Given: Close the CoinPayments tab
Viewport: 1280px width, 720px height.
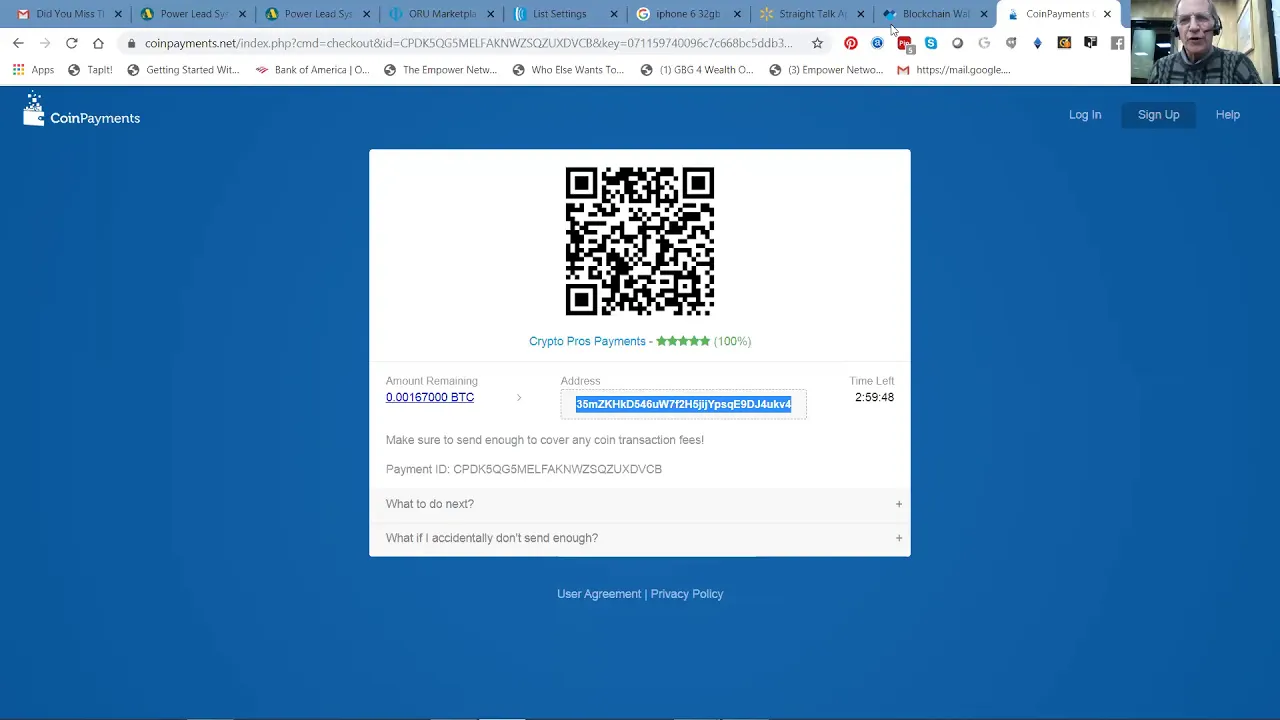Looking at the screenshot, I should (1107, 14).
